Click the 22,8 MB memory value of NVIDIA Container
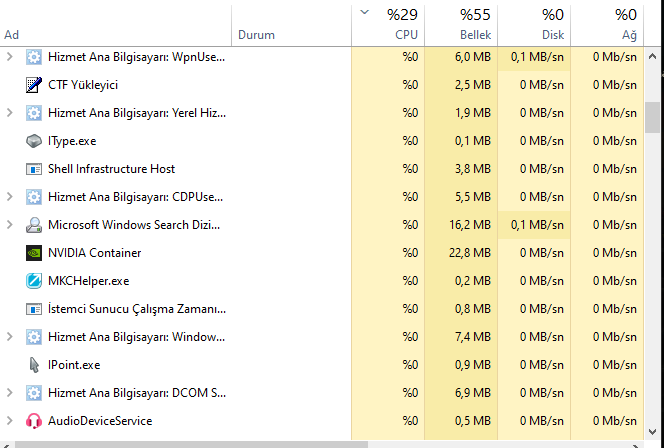Viewport: 664px width, 448px height. pyautogui.click(x=470, y=253)
